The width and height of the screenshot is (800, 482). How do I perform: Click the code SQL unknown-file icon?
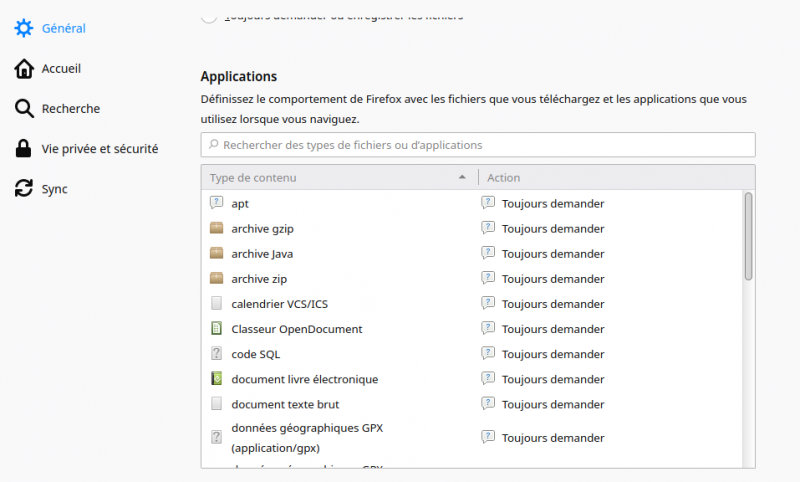click(x=216, y=353)
